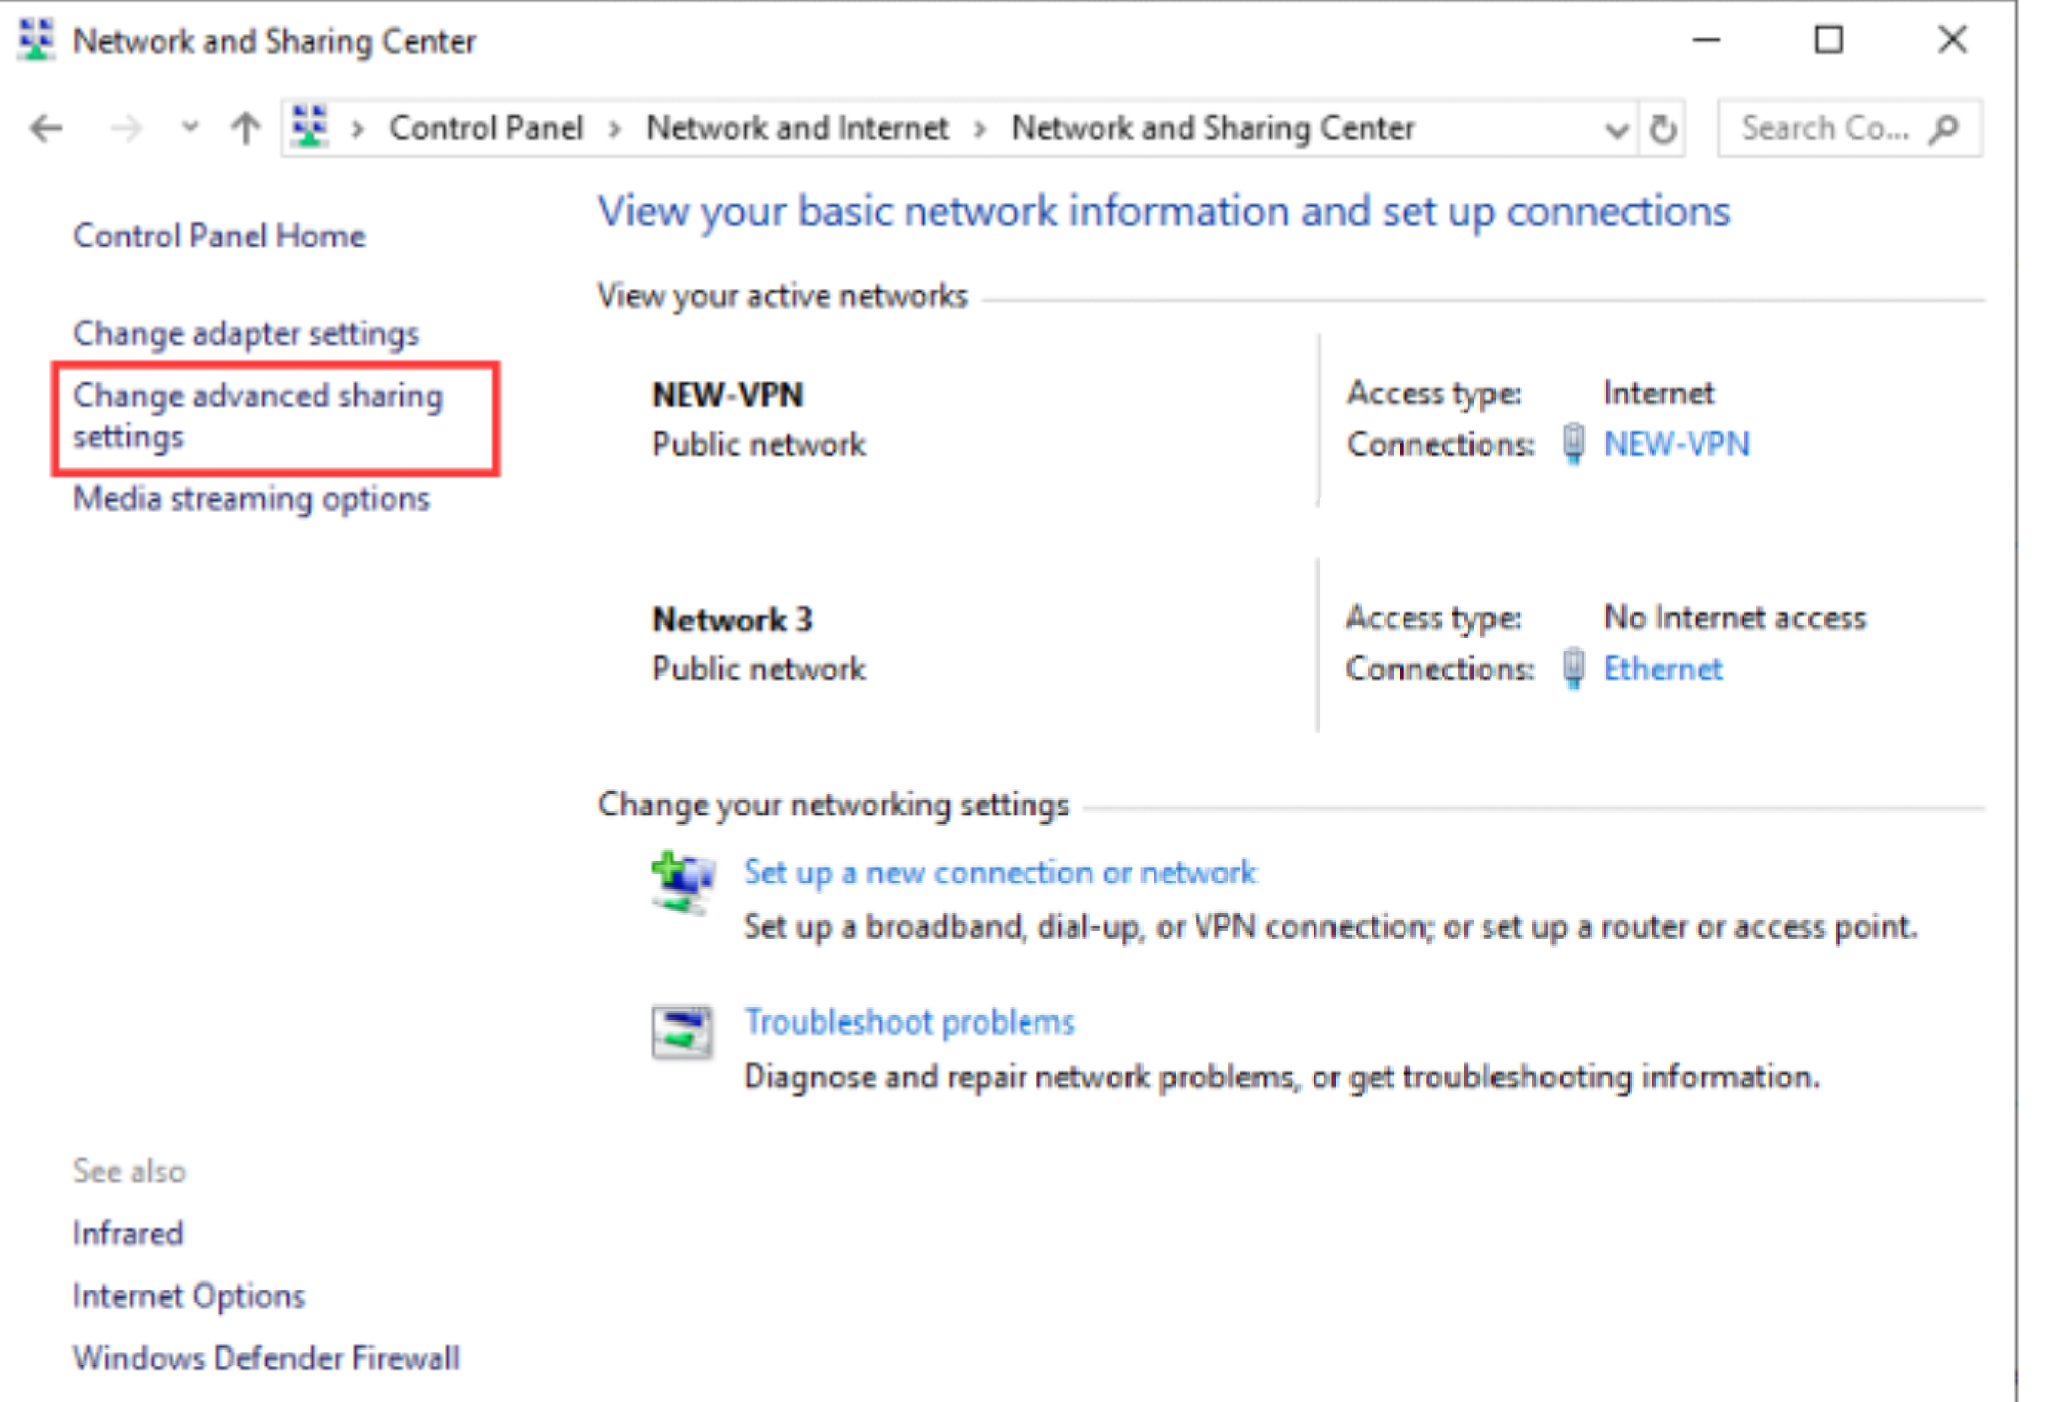Open the recent locations dropdown arrow
Screen dimensions: 2048x1402
tap(189, 128)
